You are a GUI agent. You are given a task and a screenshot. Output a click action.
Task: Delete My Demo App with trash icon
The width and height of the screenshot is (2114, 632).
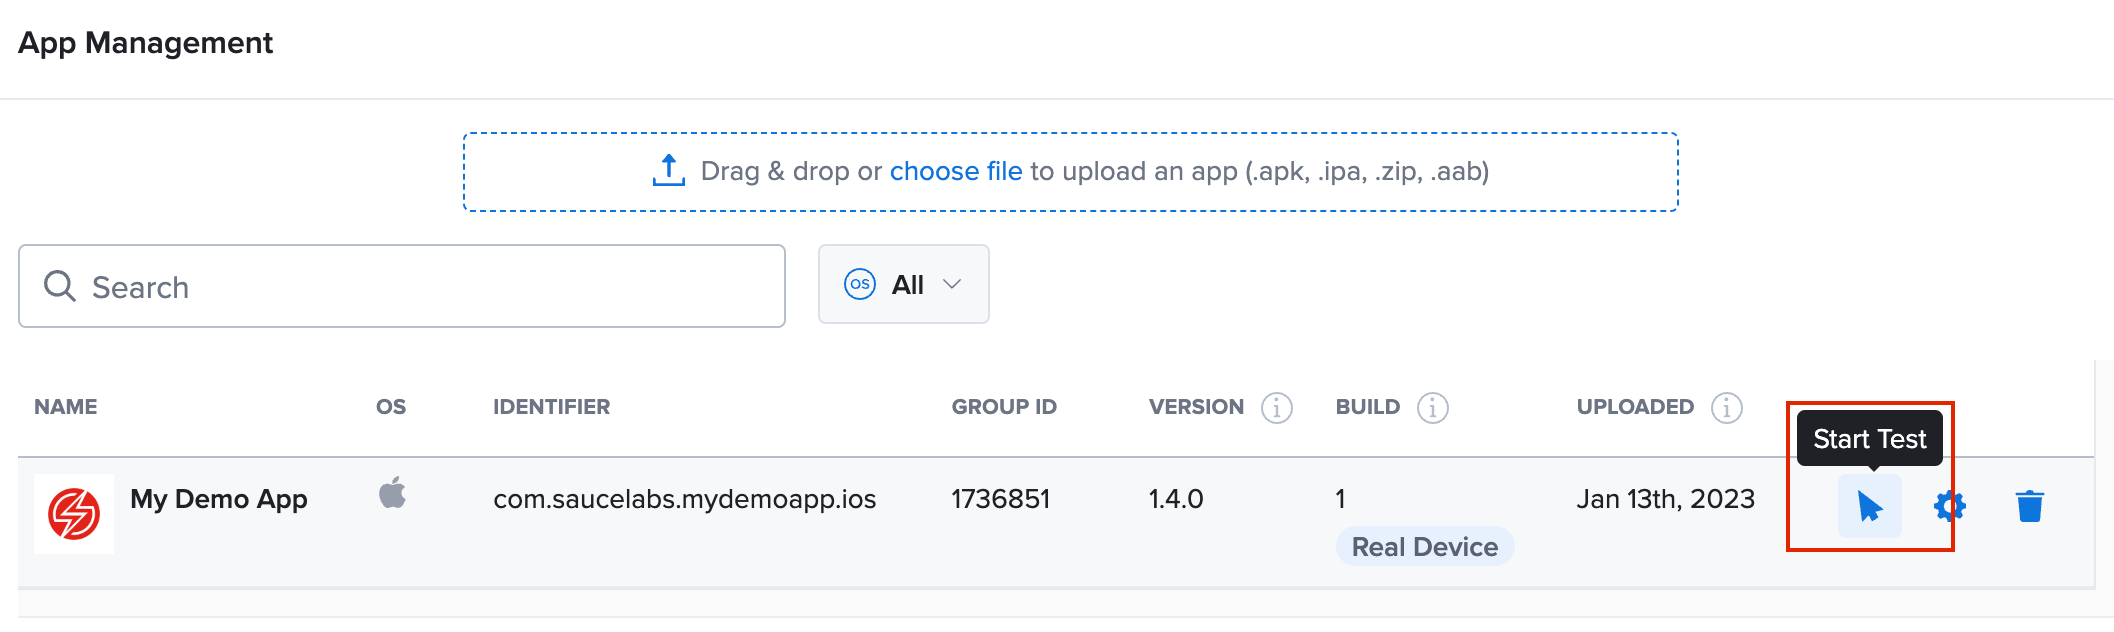coord(2029,507)
